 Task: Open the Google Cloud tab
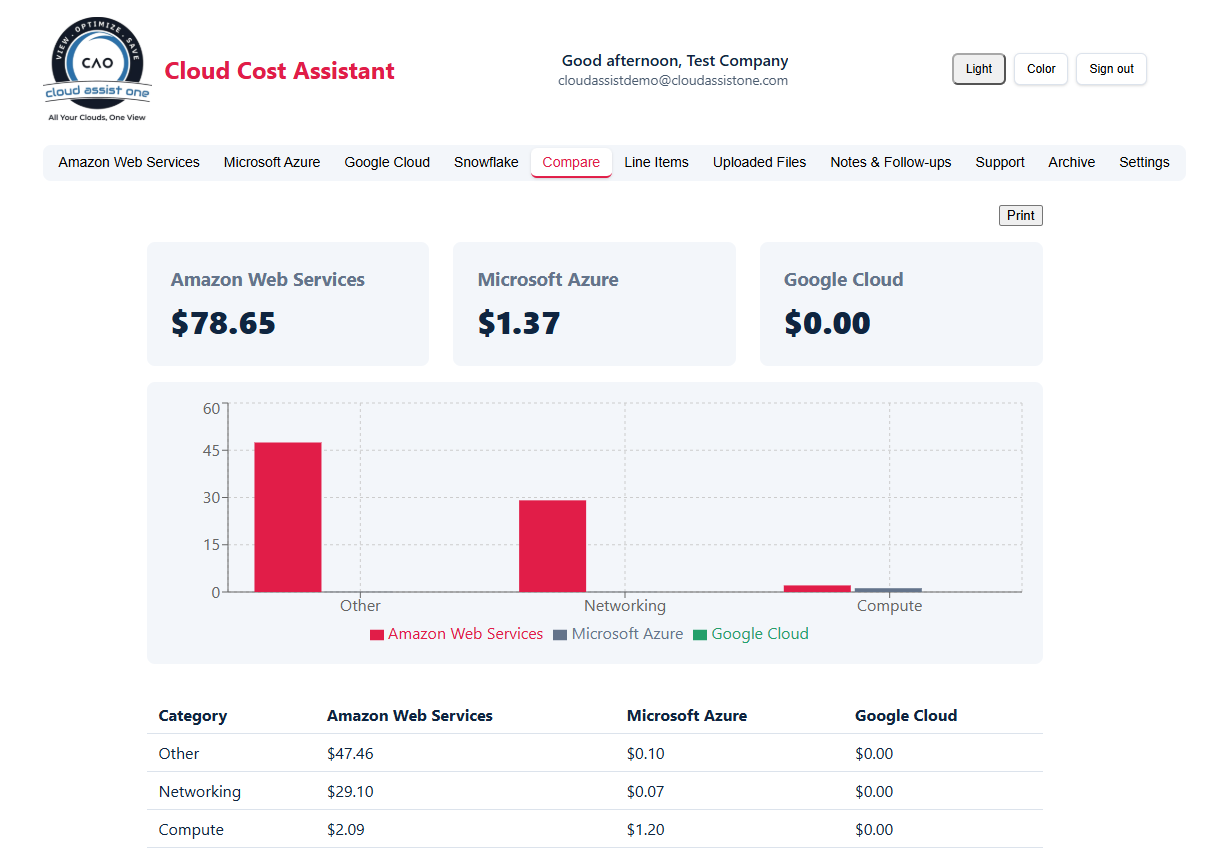click(387, 162)
